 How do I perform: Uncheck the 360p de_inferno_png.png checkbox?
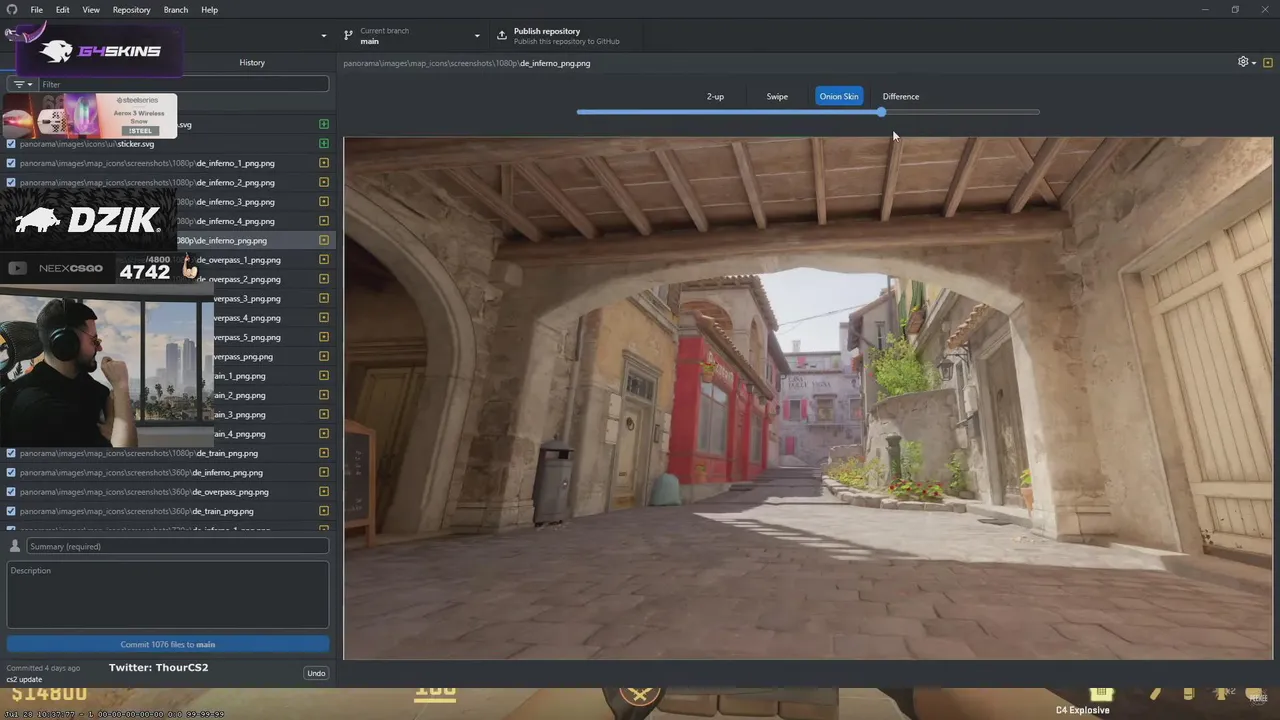[11, 472]
